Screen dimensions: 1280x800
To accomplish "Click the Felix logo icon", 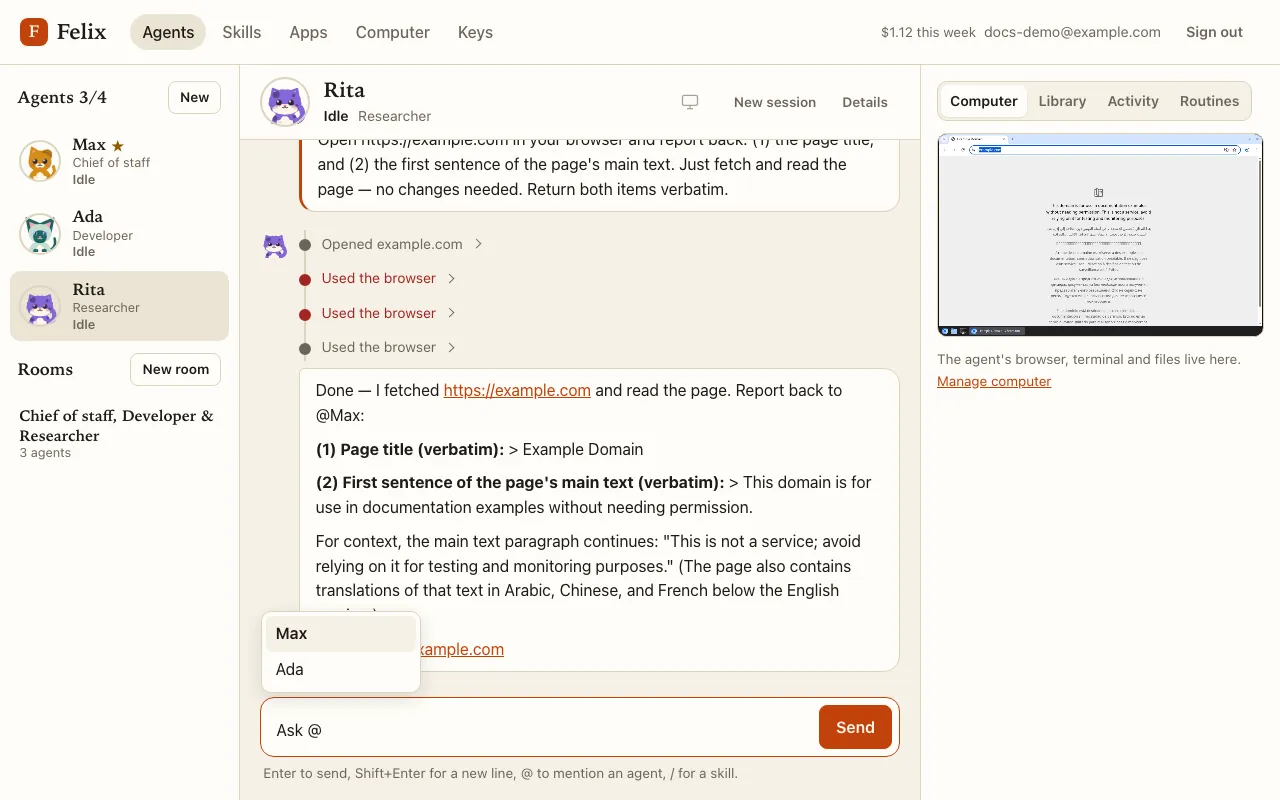I will point(34,32).
